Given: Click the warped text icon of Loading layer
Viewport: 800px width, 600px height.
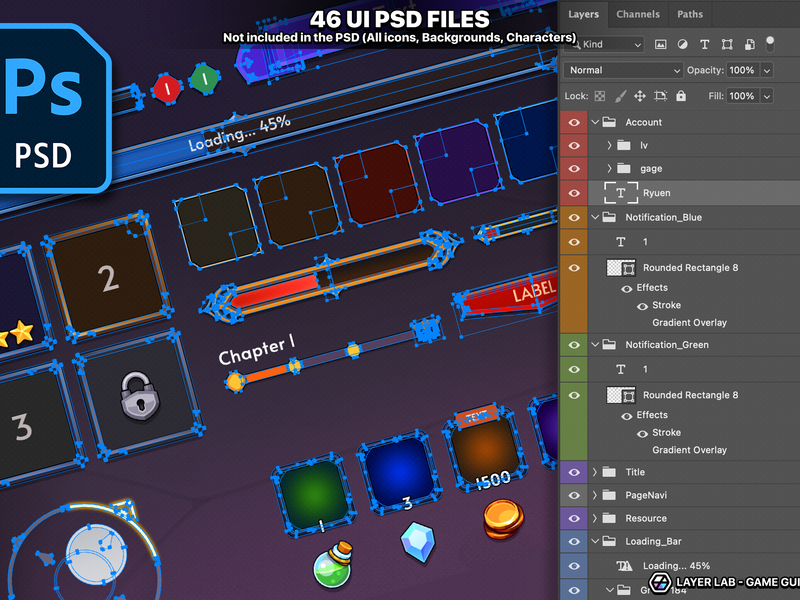Looking at the screenshot, I should point(624,566).
